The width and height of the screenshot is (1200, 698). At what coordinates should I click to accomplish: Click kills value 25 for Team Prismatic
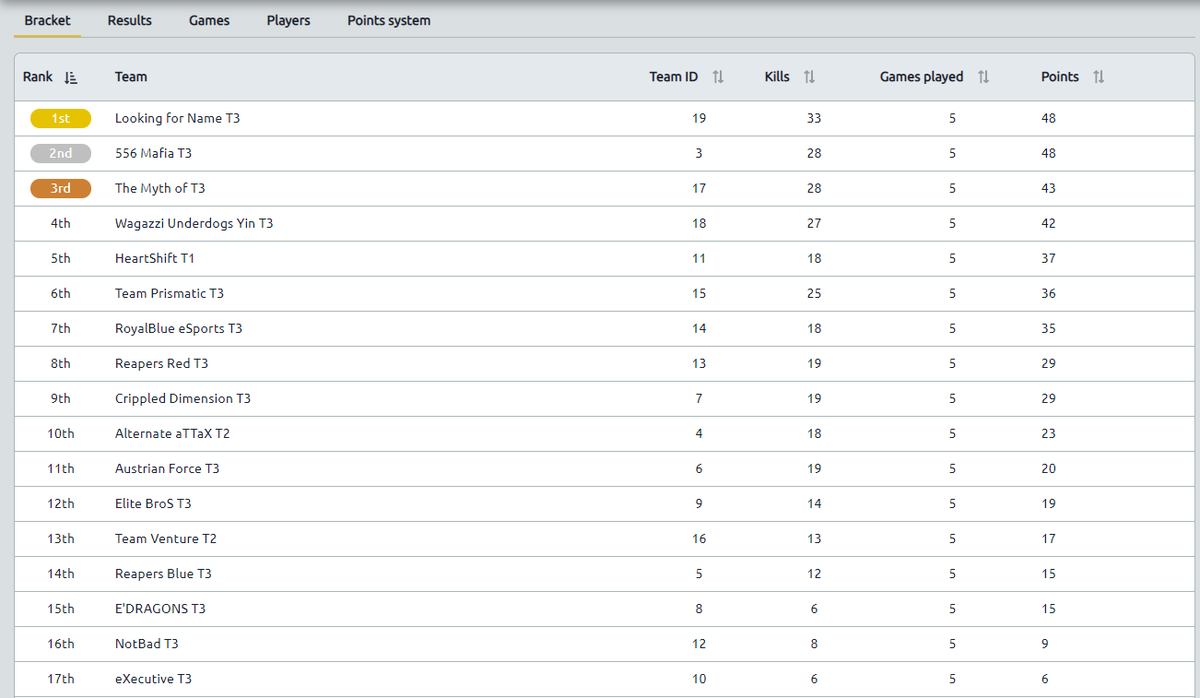tap(814, 293)
